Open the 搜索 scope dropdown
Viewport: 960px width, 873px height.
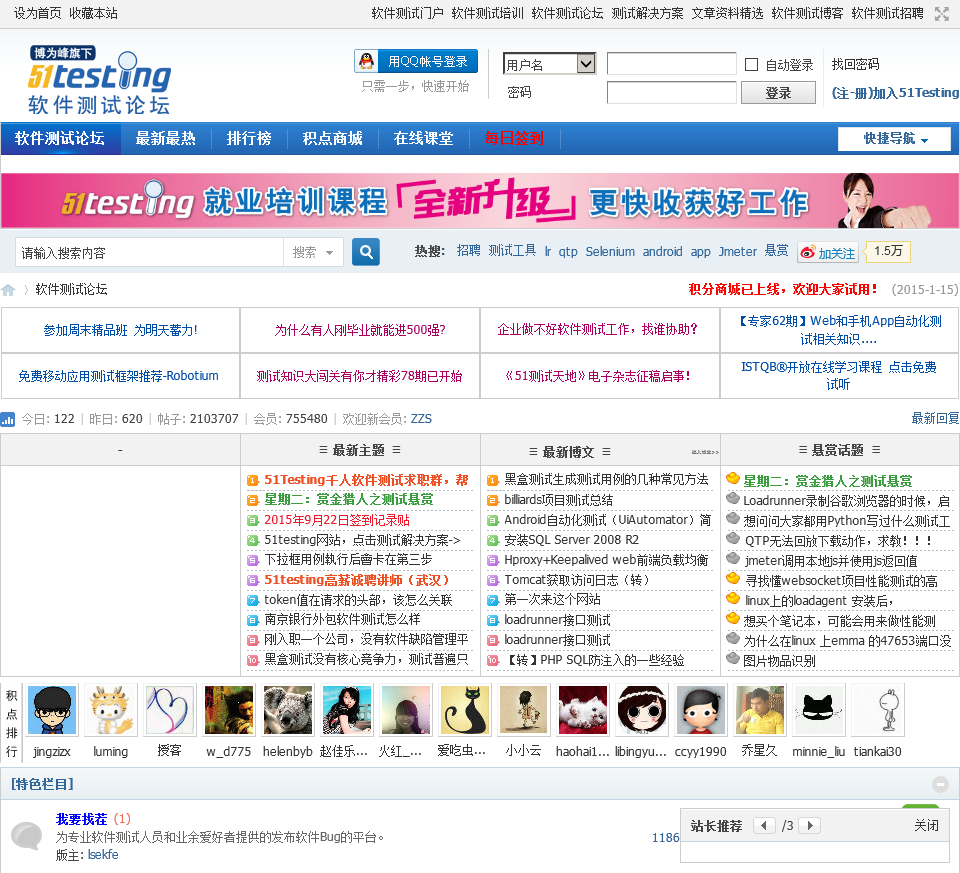point(313,252)
